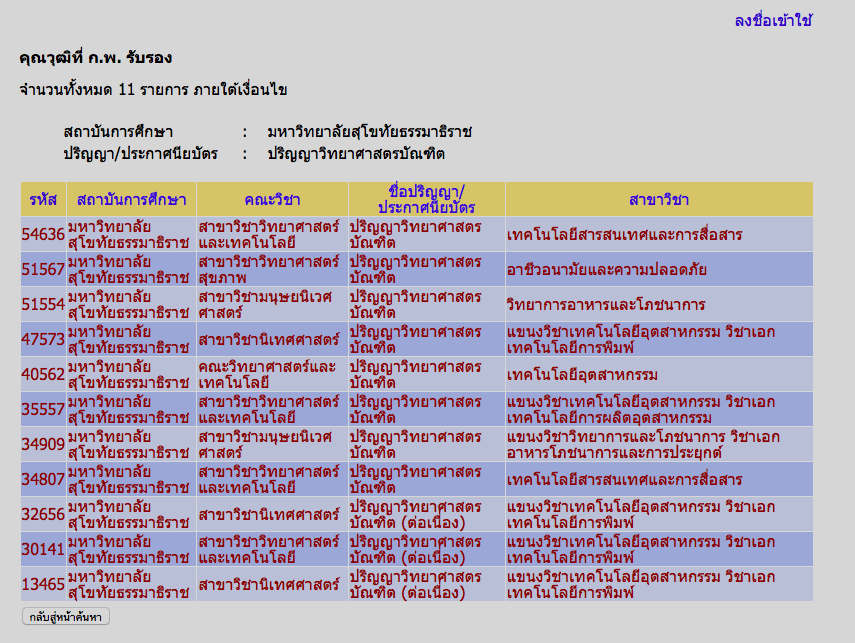Open record code 13465

click(43, 584)
